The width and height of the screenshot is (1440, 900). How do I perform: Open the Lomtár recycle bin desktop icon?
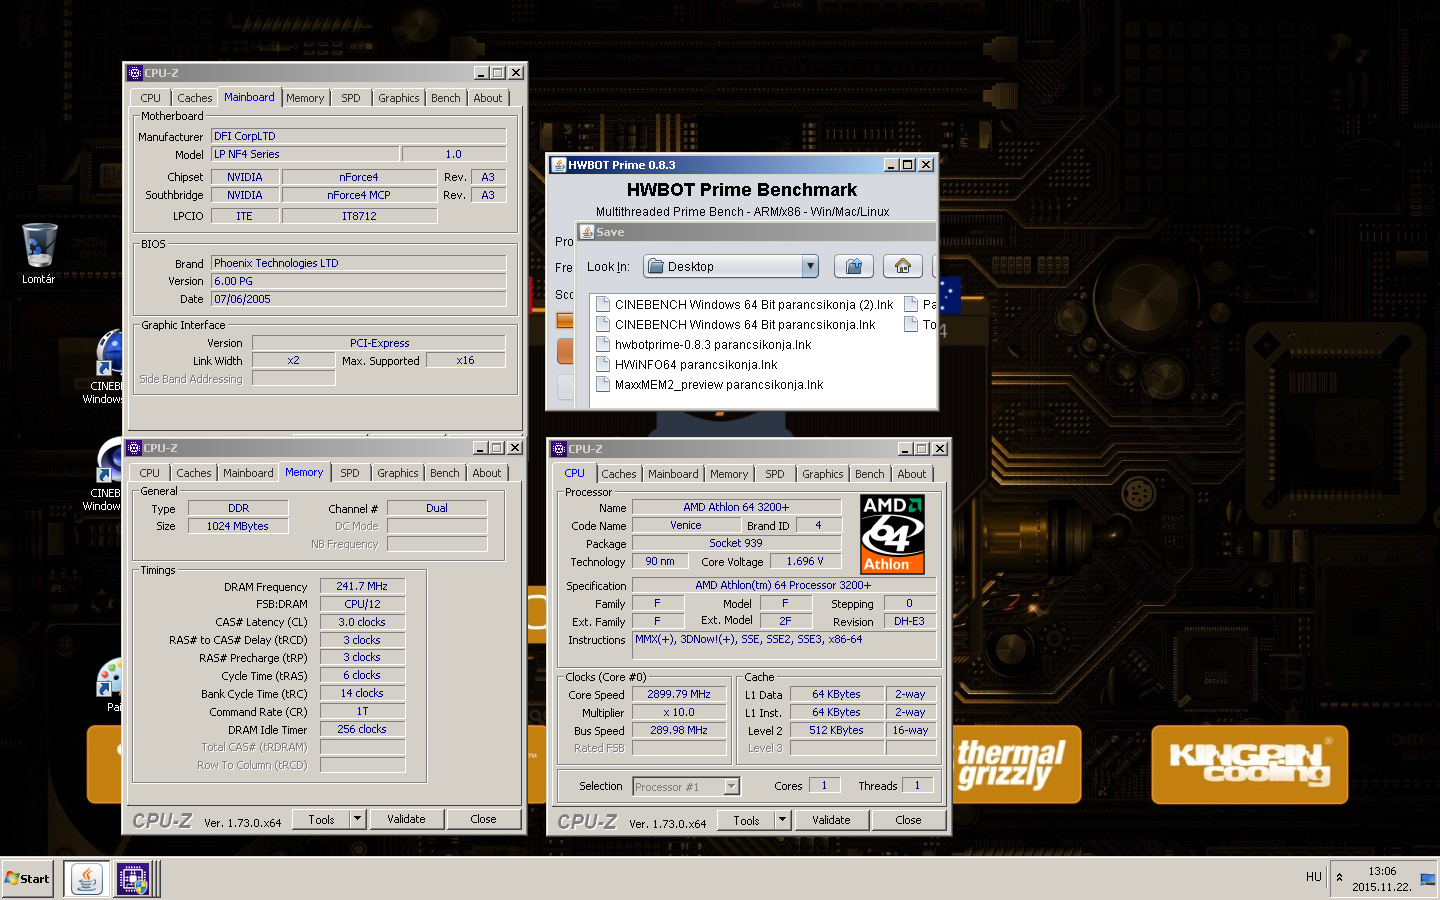[39, 254]
